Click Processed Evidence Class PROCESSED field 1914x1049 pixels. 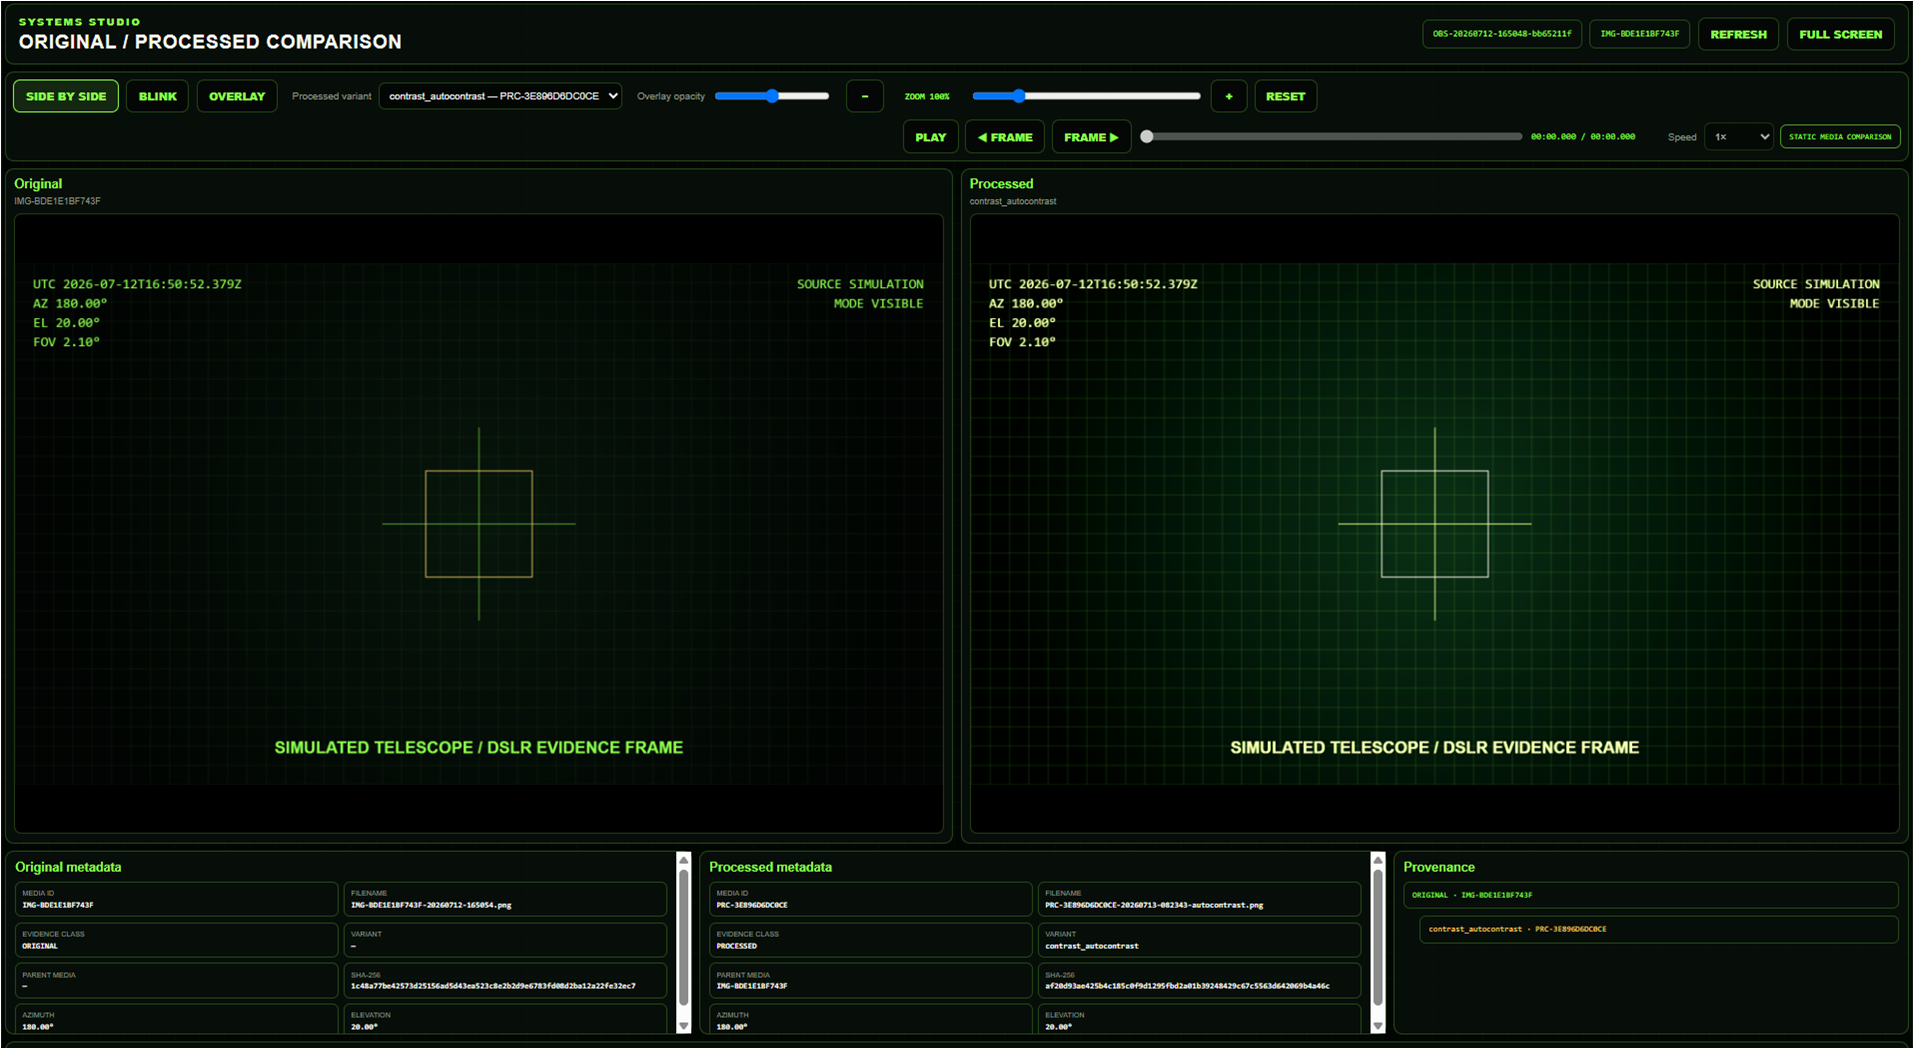click(870, 940)
